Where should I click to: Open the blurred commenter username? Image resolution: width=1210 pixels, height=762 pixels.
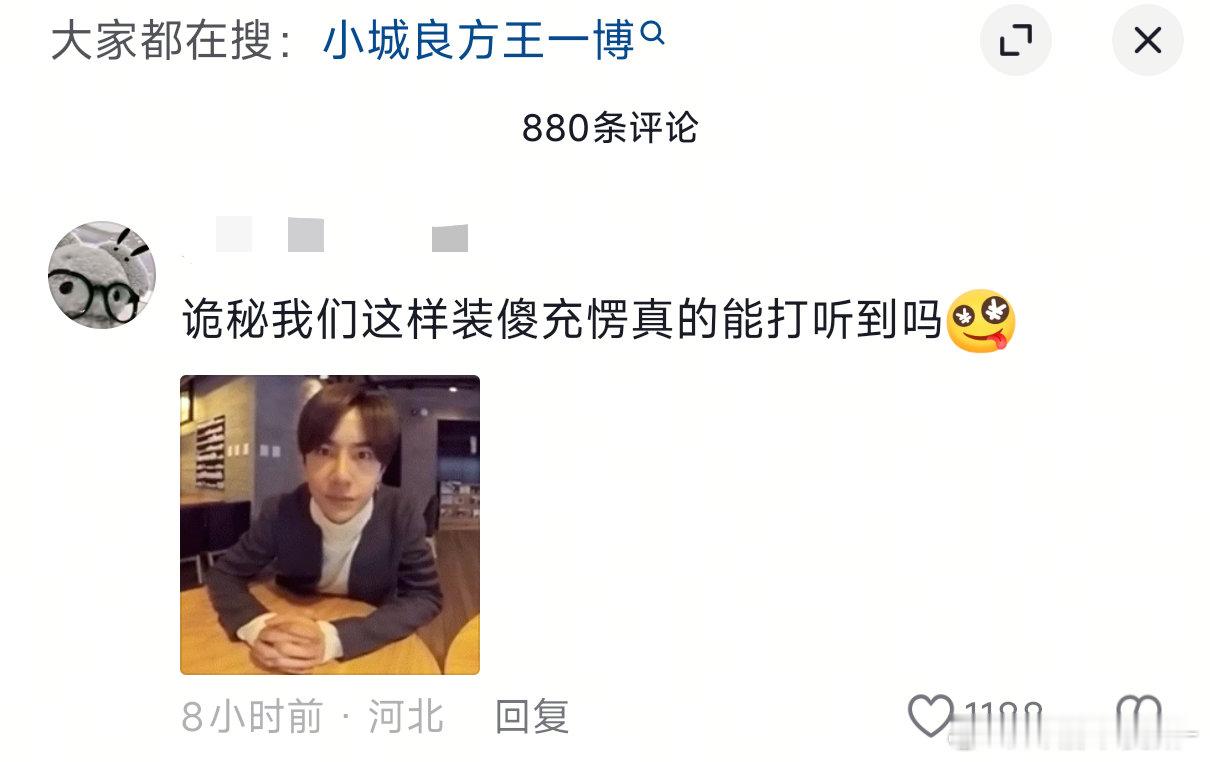[326, 237]
